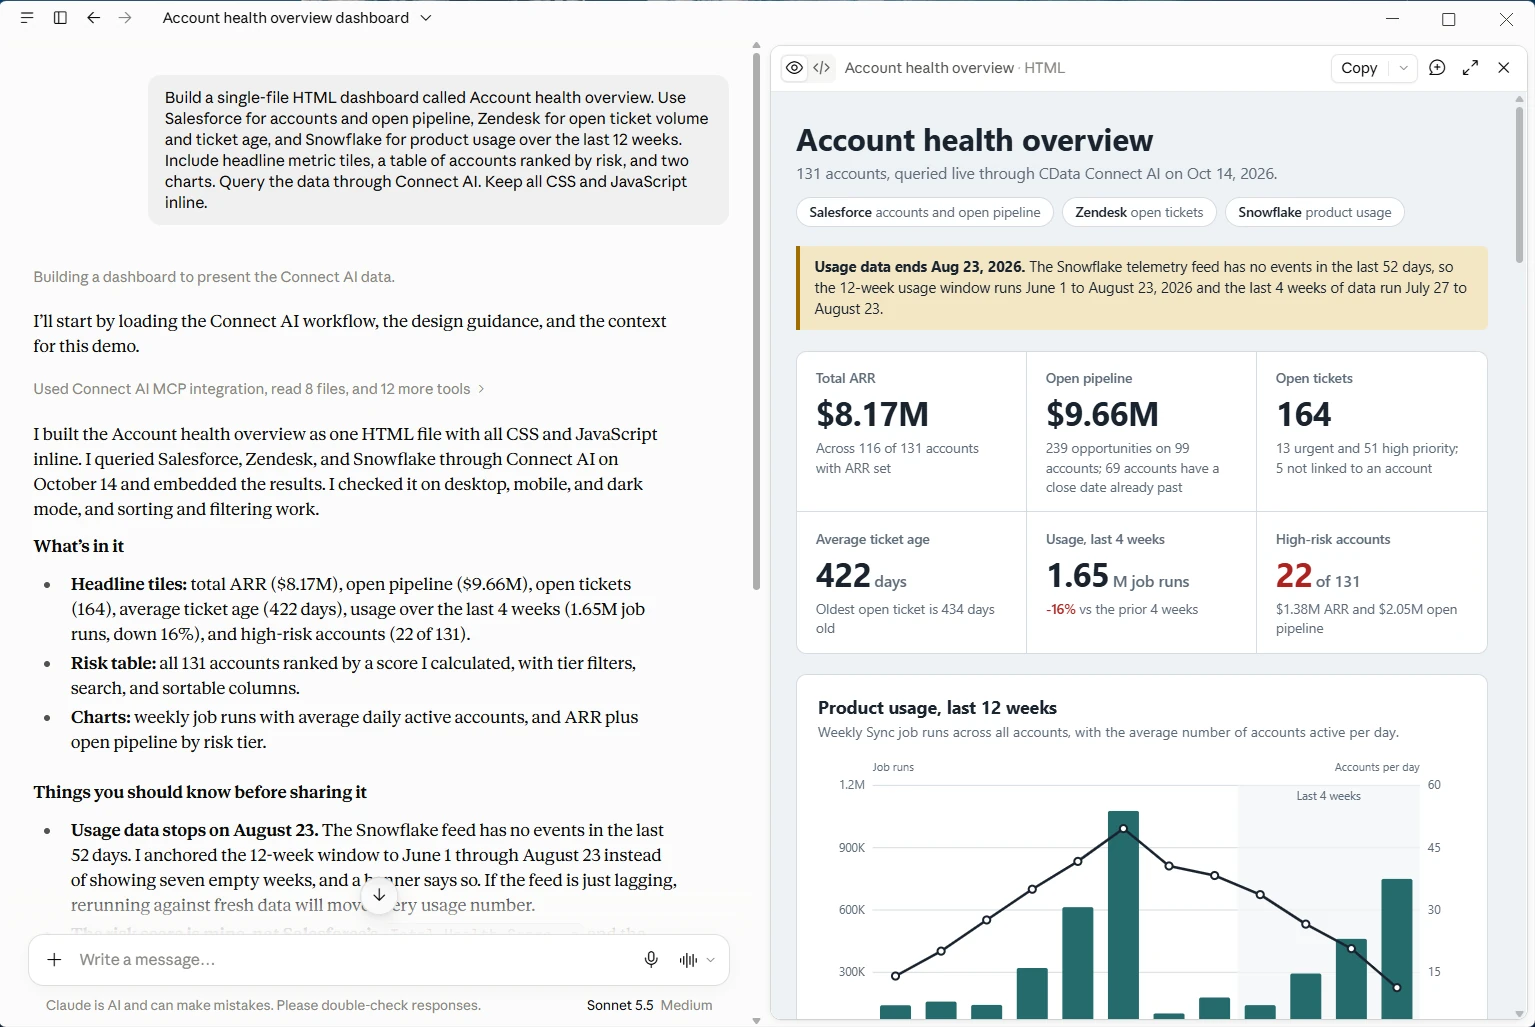
Task: Jump to bottom with the down-arrow button
Action: pos(379,896)
